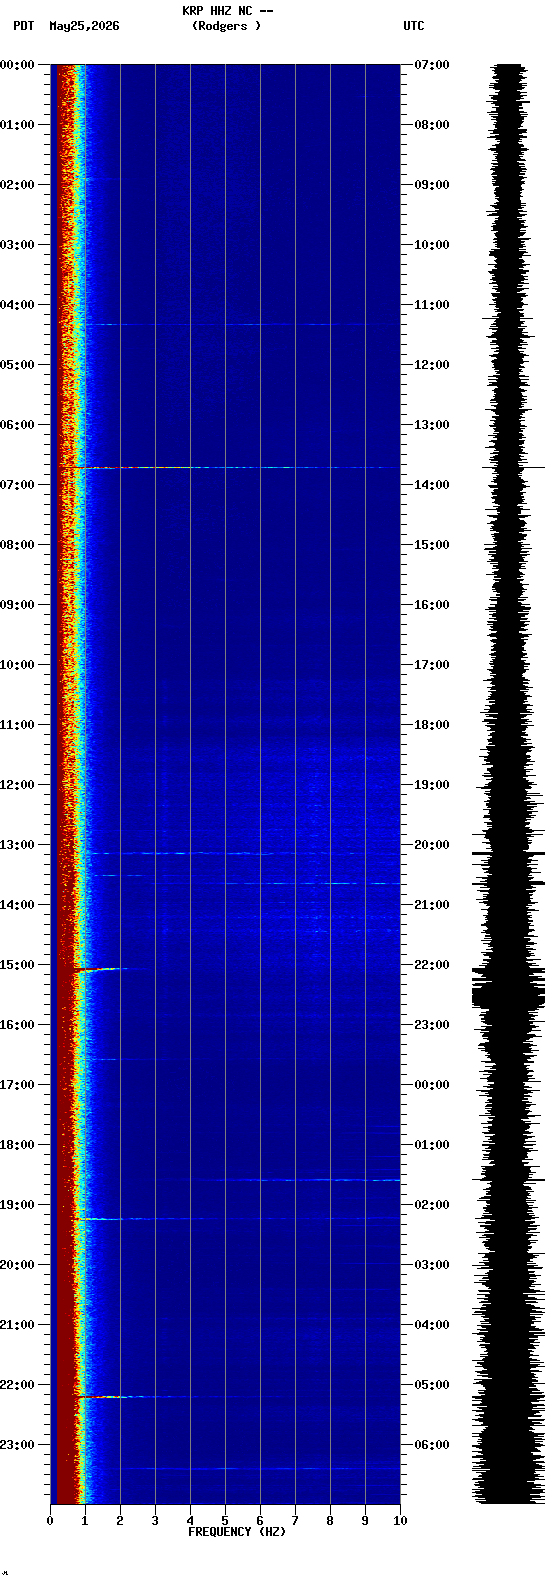This screenshot has height=1584, width=552.
Task: Click the '01:00' UTC label on right axis
Action: (x=432, y=1145)
